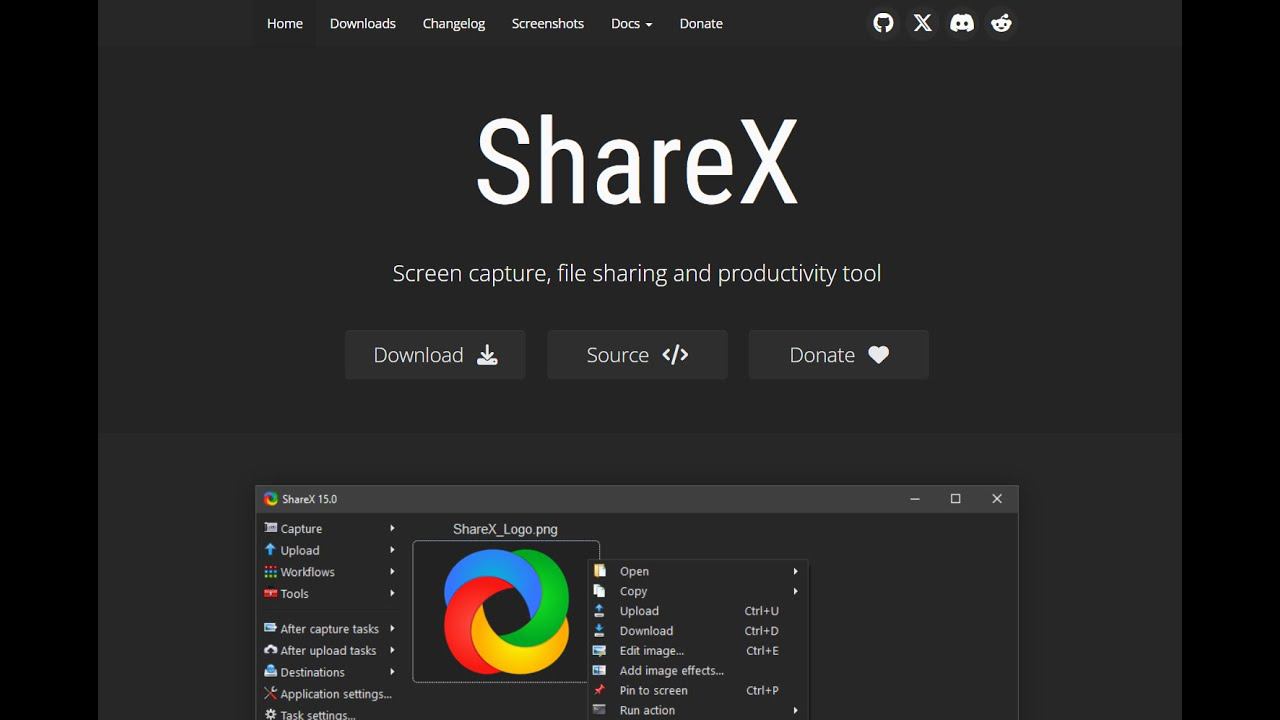Click the Run action icon

pos(600,710)
